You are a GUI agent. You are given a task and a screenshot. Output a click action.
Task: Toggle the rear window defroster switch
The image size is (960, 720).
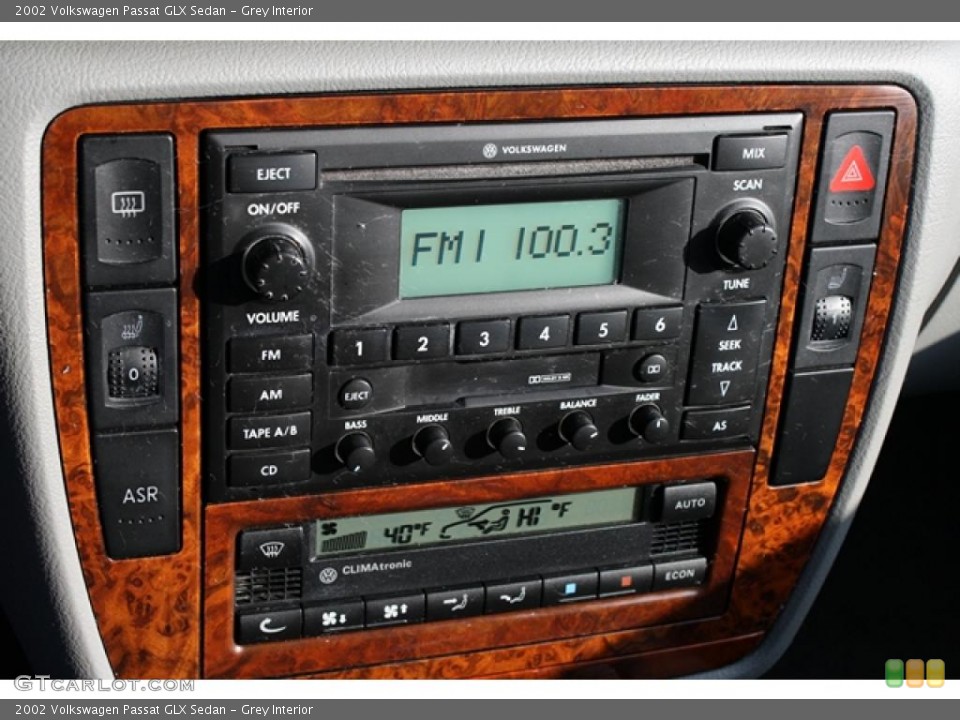[x=128, y=211]
